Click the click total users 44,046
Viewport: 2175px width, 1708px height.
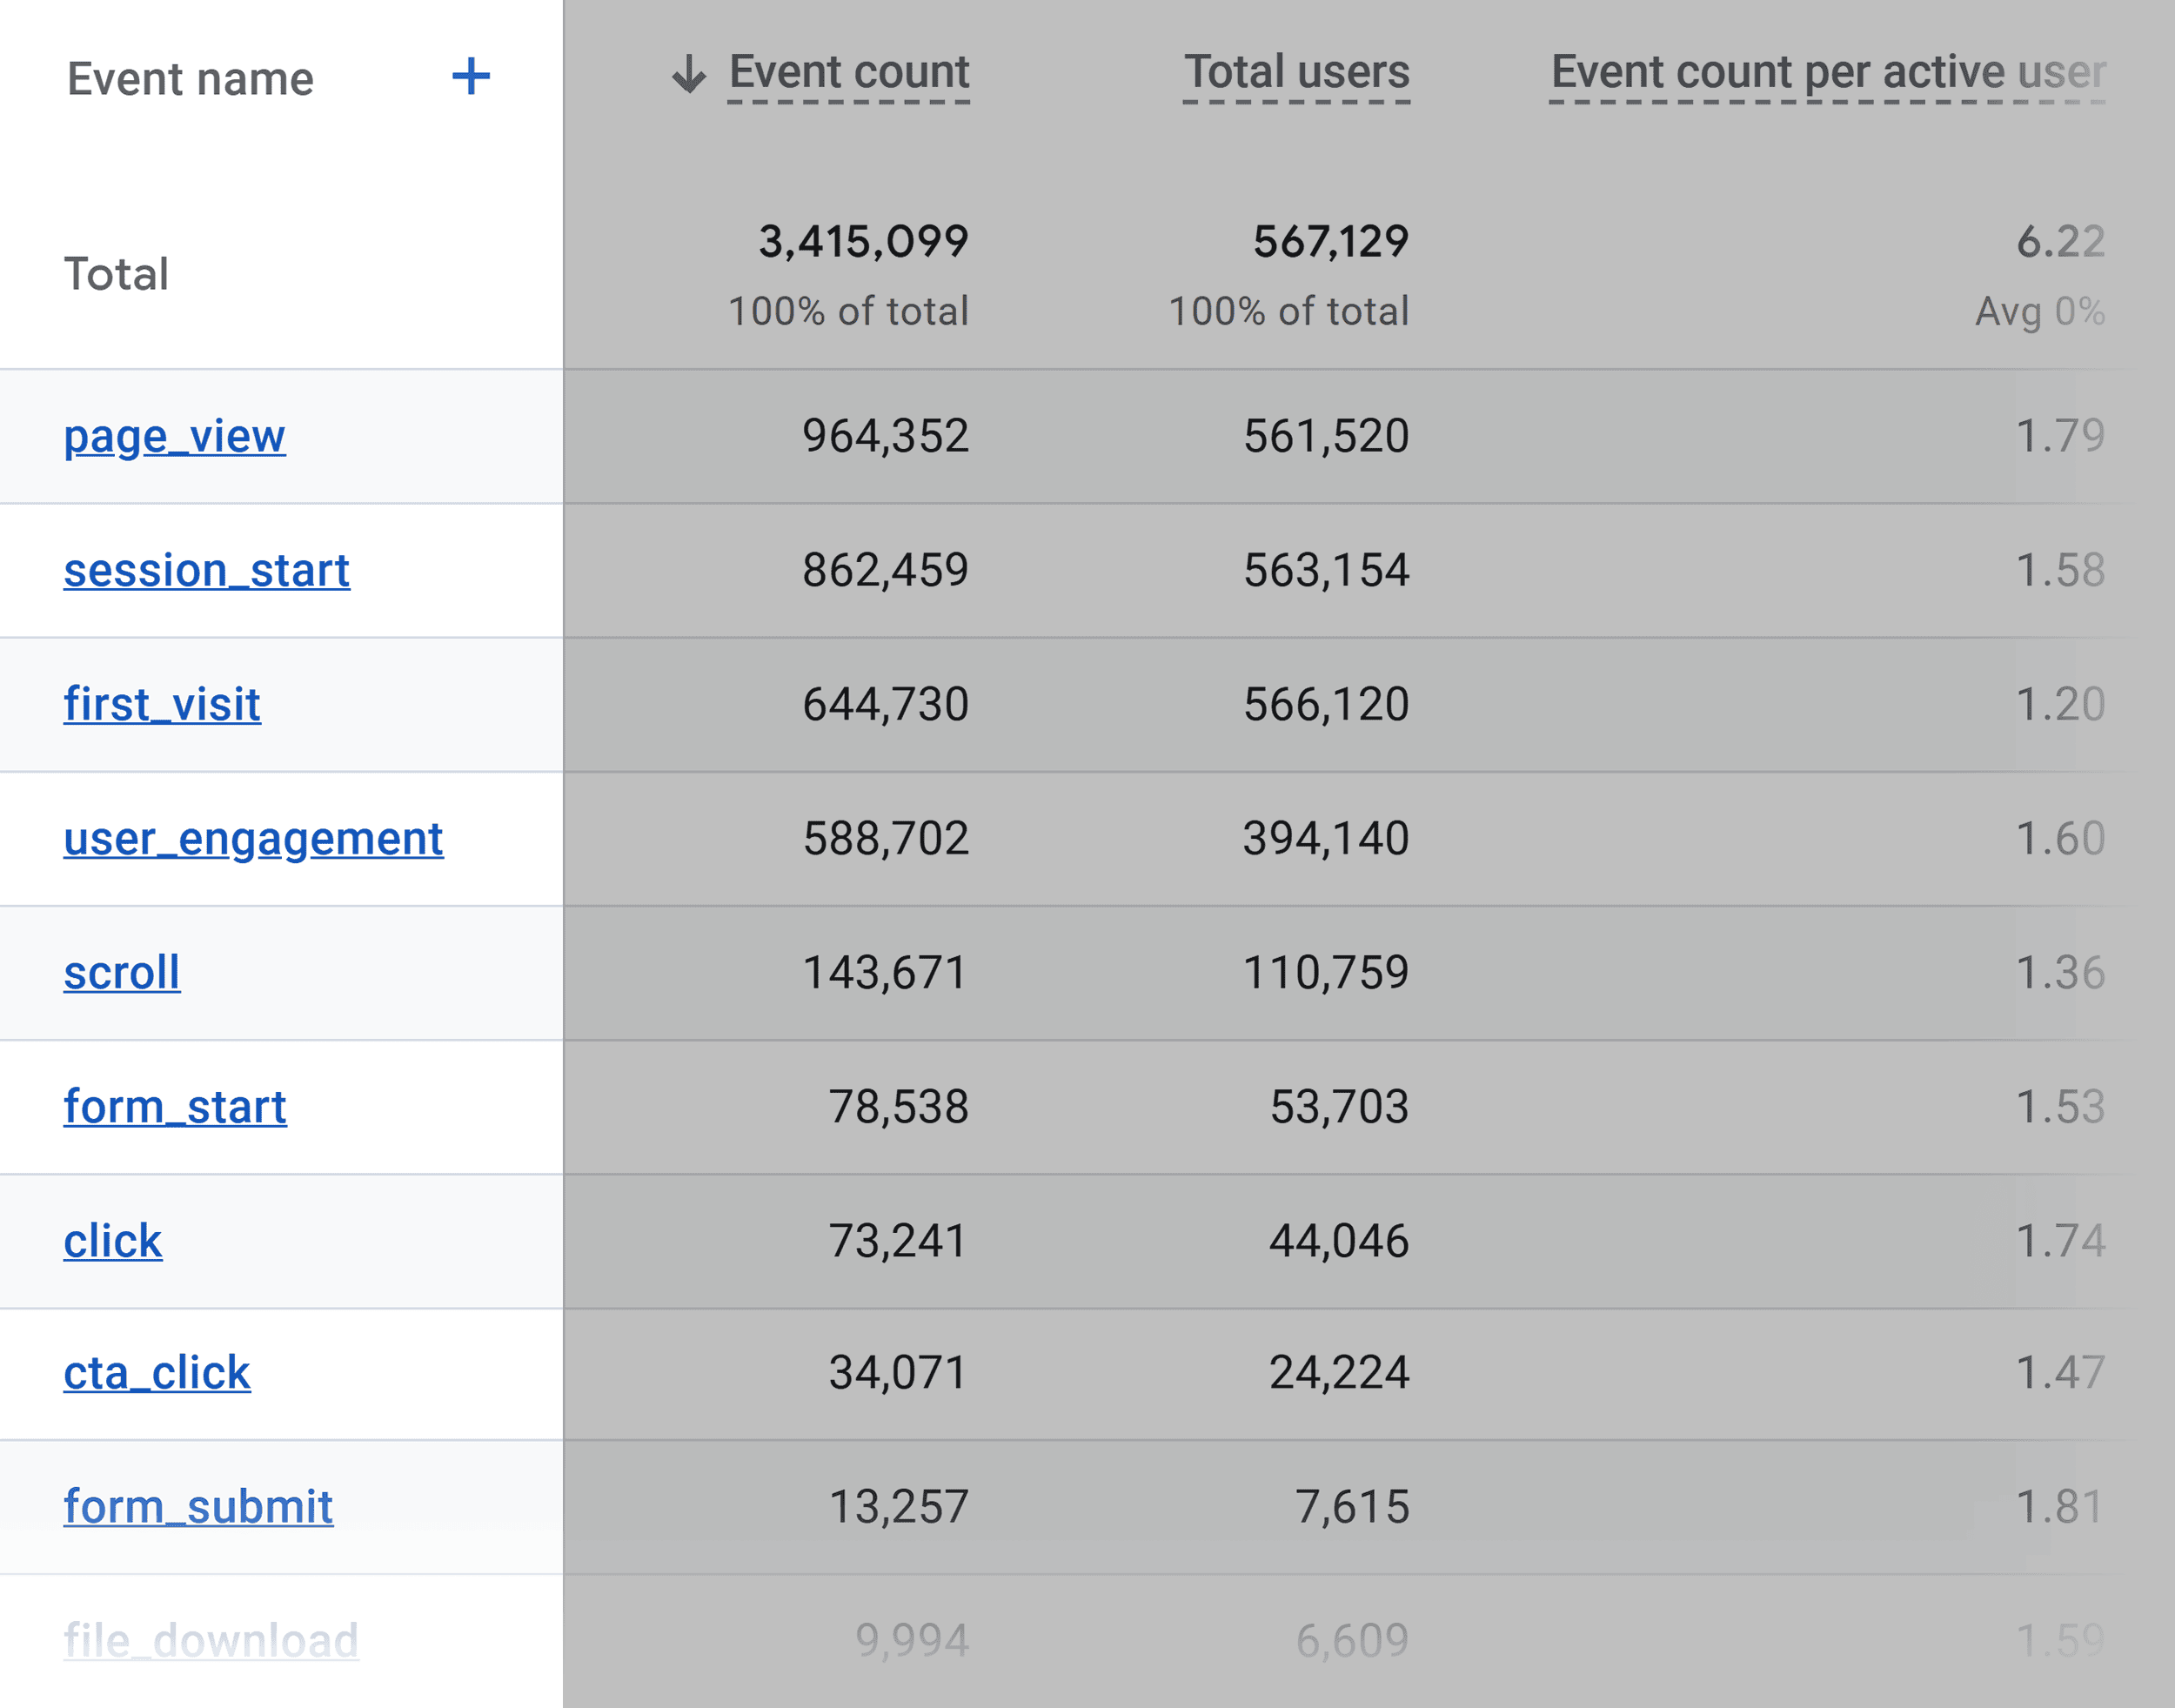[1339, 1240]
